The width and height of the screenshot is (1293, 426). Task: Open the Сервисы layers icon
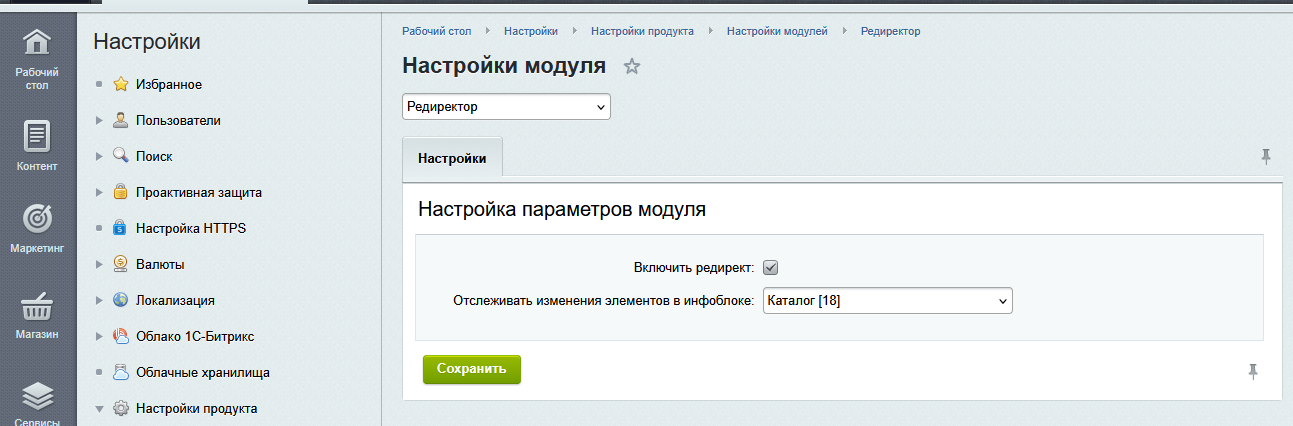click(x=37, y=396)
